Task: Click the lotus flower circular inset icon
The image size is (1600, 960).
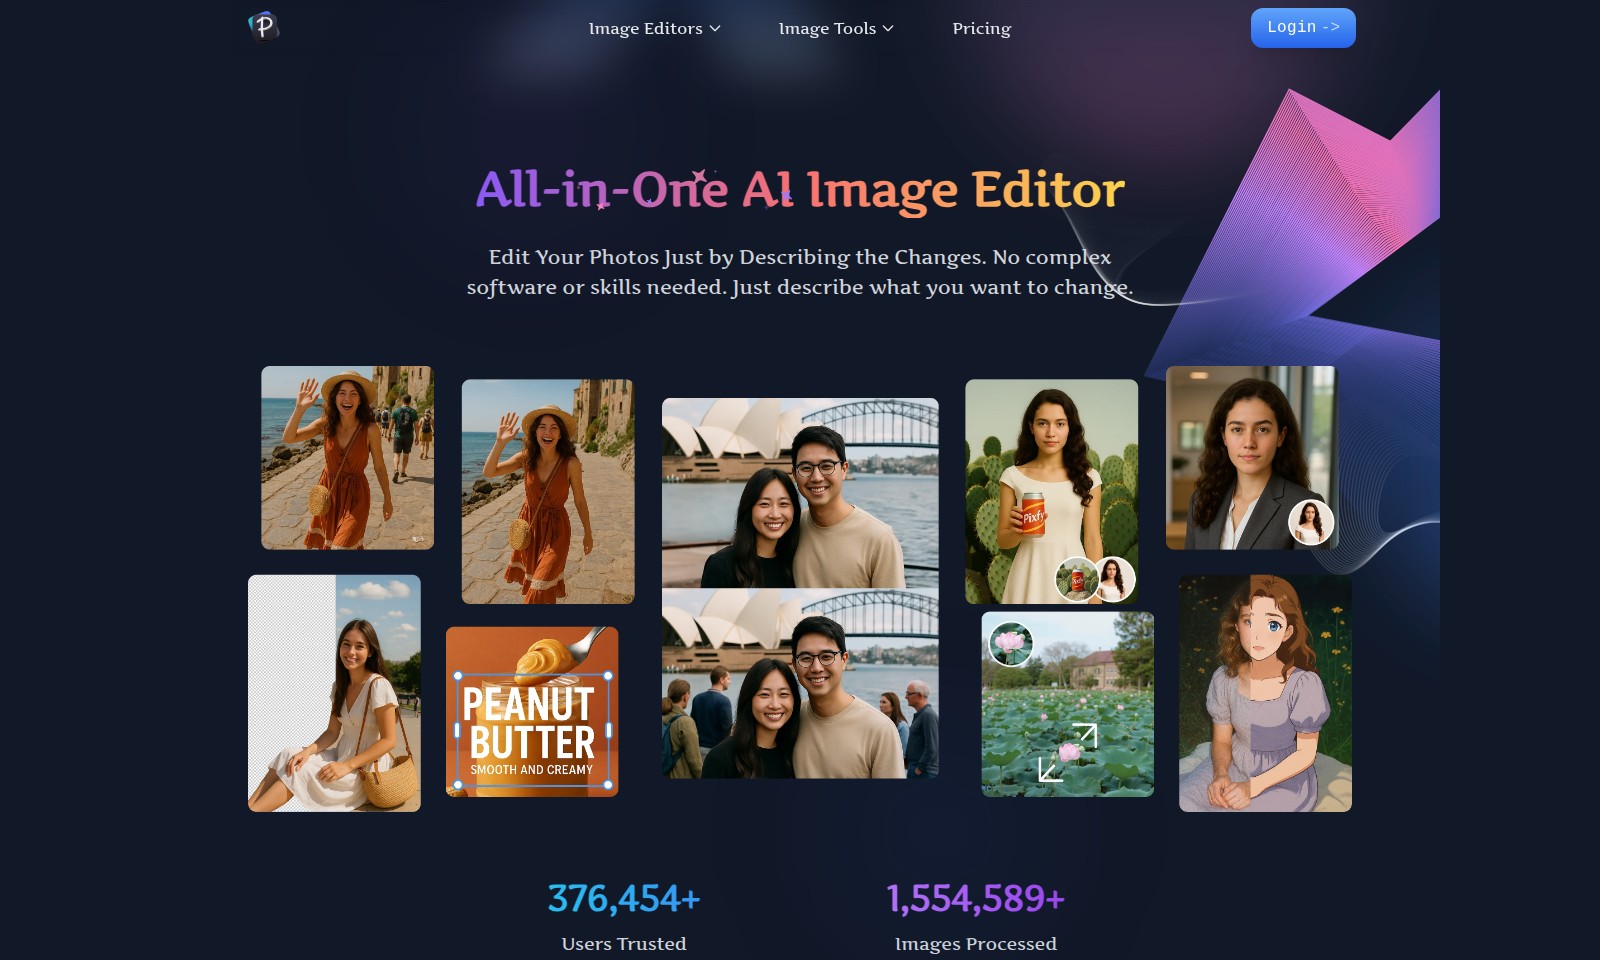Action: click(x=1011, y=644)
